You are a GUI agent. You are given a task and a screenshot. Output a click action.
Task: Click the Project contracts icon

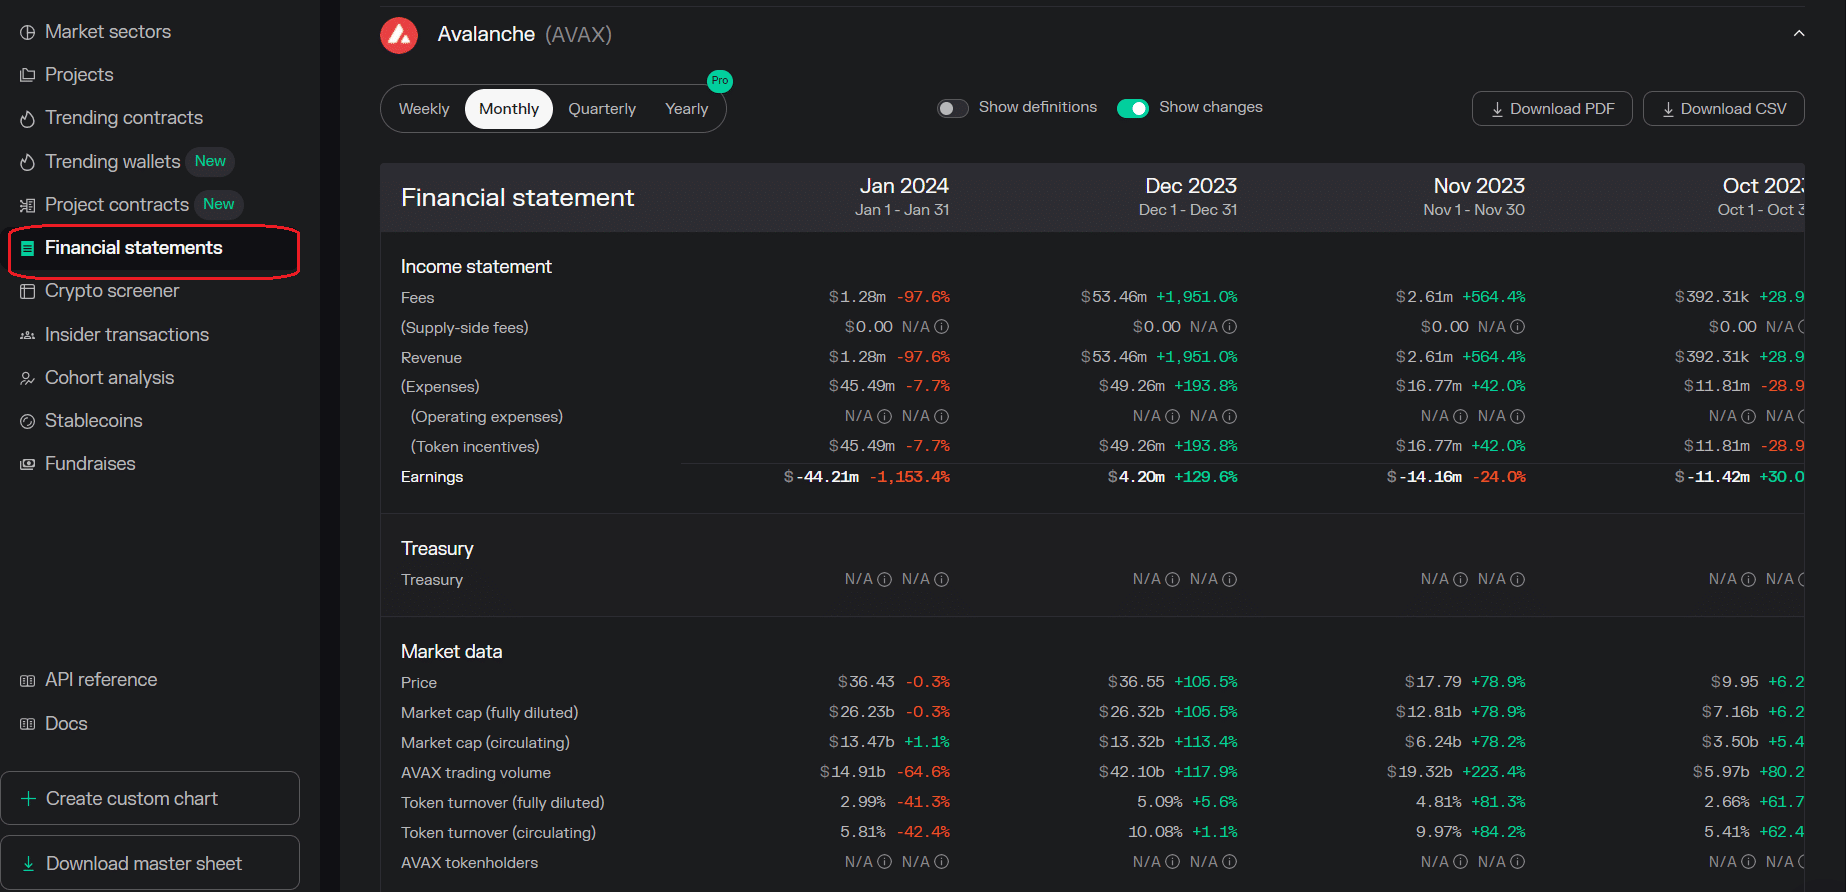tap(28, 205)
